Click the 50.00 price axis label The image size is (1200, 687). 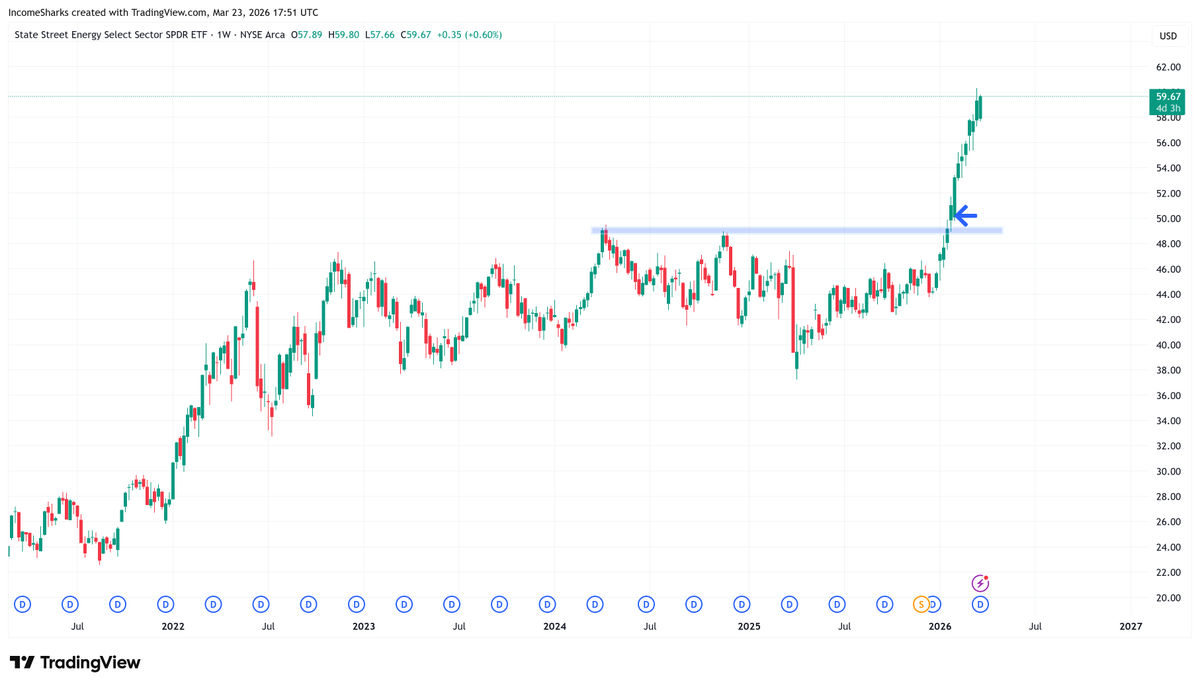1168,219
